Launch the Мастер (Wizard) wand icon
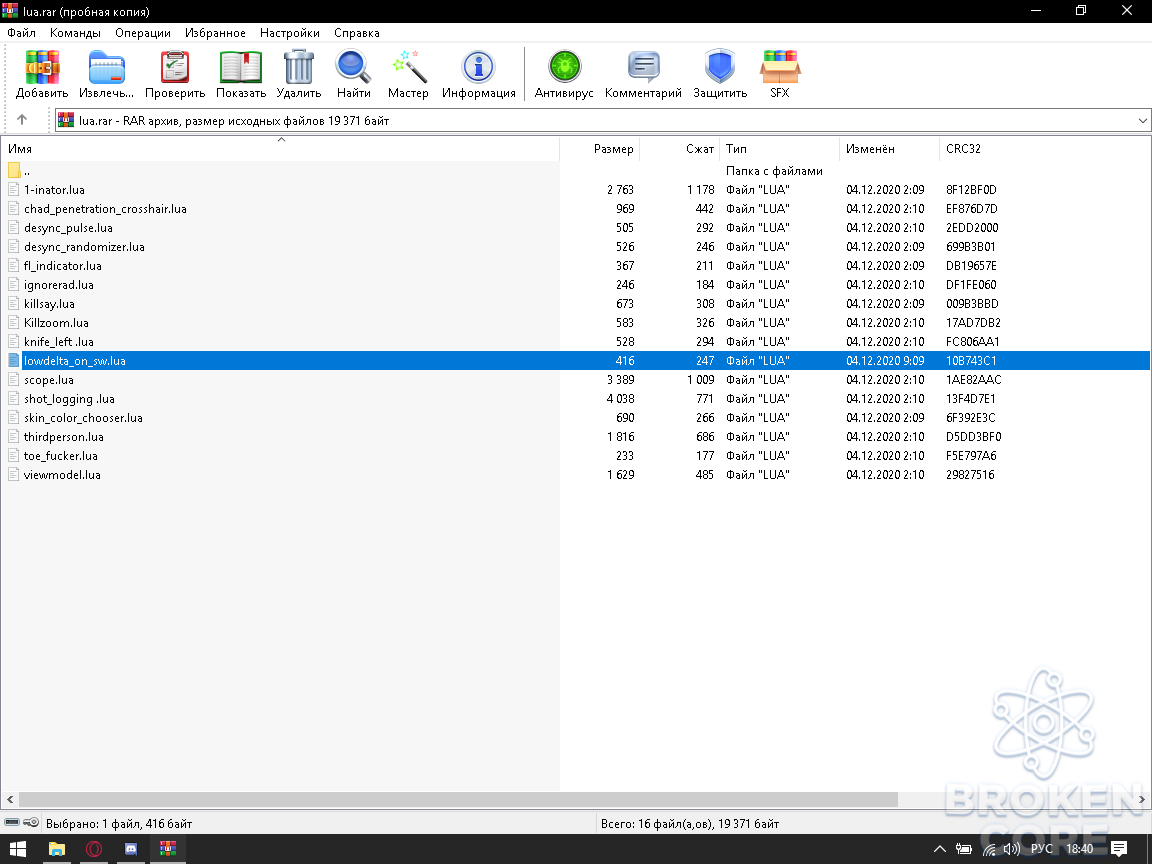The height and width of the screenshot is (864, 1152). (408, 68)
